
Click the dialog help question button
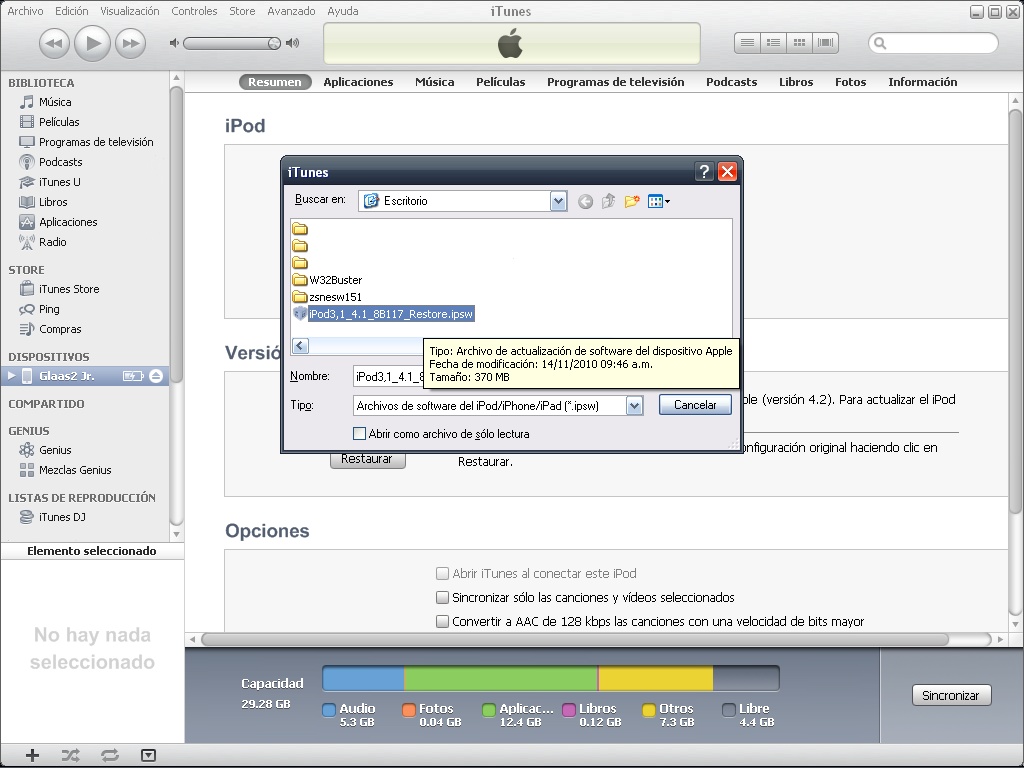704,172
